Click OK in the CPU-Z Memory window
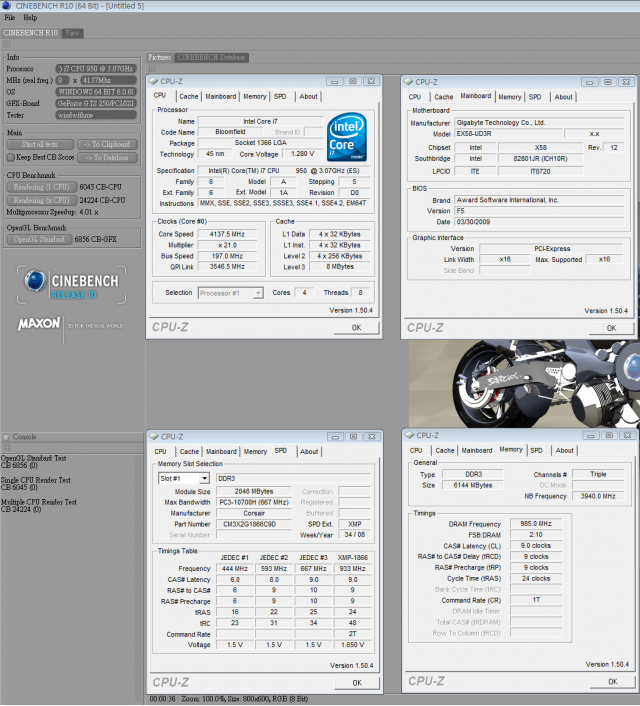 click(x=613, y=682)
